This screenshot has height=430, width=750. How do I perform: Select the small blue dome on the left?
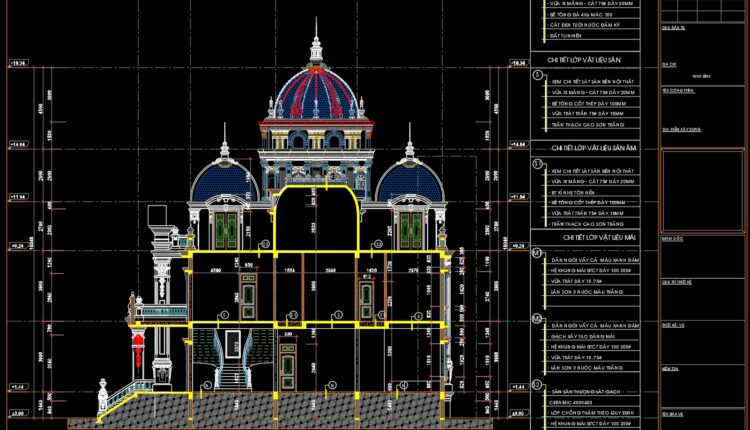click(x=225, y=181)
